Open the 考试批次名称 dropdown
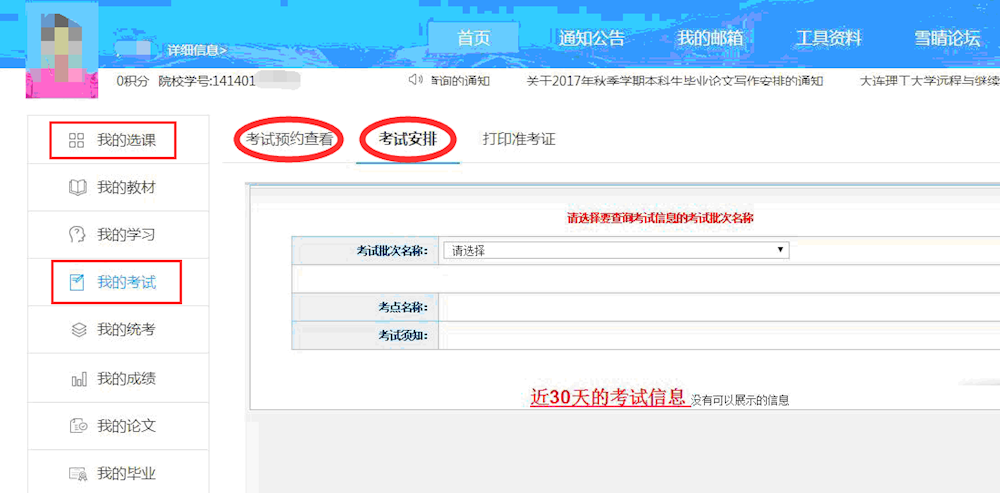The height and width of the screenshot is (493, 1000). pyautogui.click(x=615, y=251)
